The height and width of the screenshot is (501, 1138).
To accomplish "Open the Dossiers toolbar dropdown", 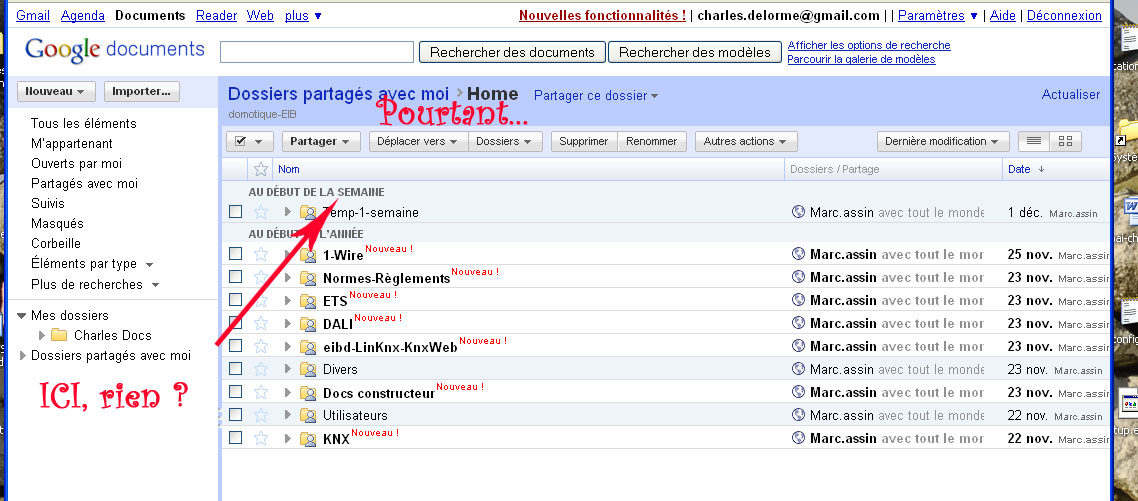I will 505,141.
